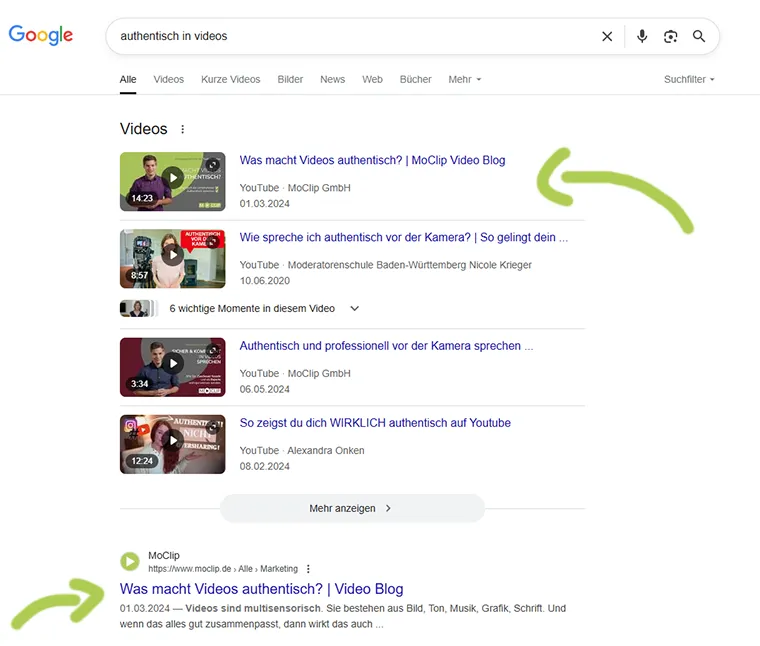Screen dimensions: 760x646
Task: Click 'YouTube · Alexandra Onken' source text
Action: 302,451
